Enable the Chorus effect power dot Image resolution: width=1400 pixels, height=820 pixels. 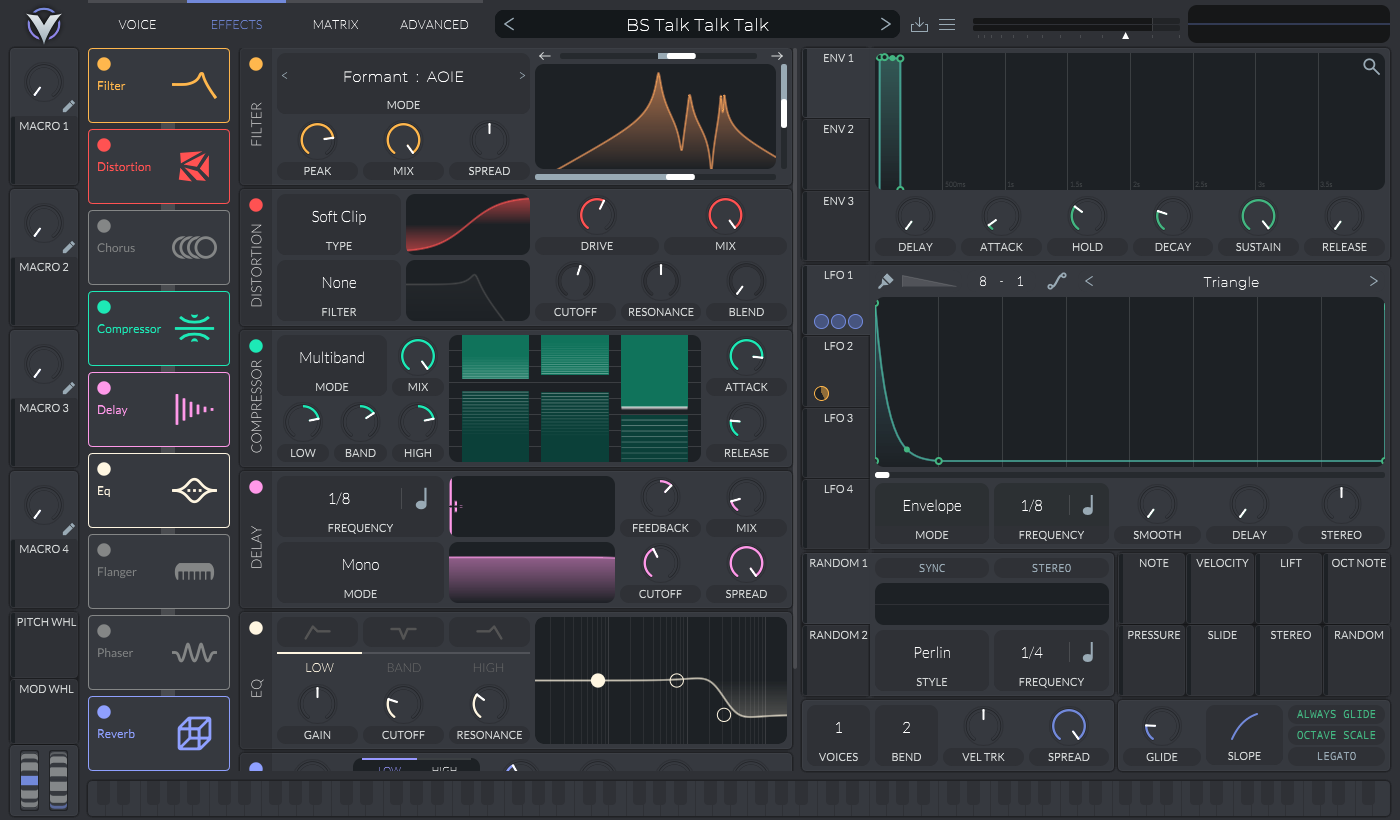tap(104, 226)
